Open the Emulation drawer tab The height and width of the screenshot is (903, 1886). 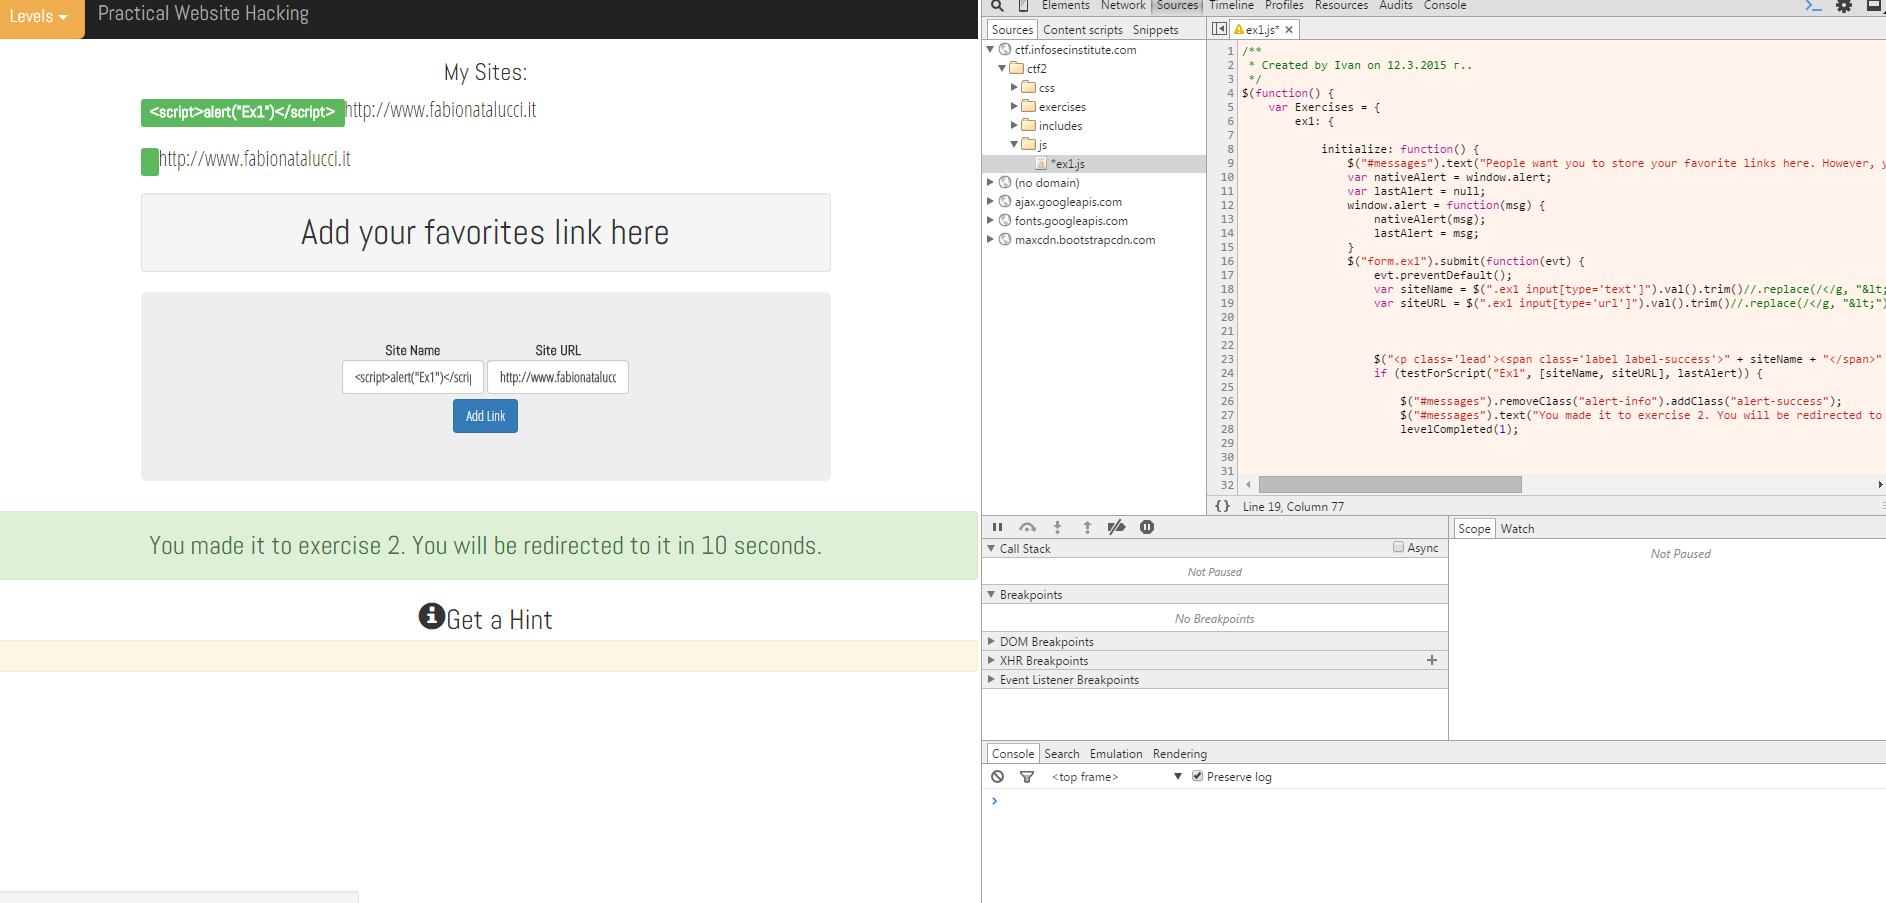(x=1116, y=754)
